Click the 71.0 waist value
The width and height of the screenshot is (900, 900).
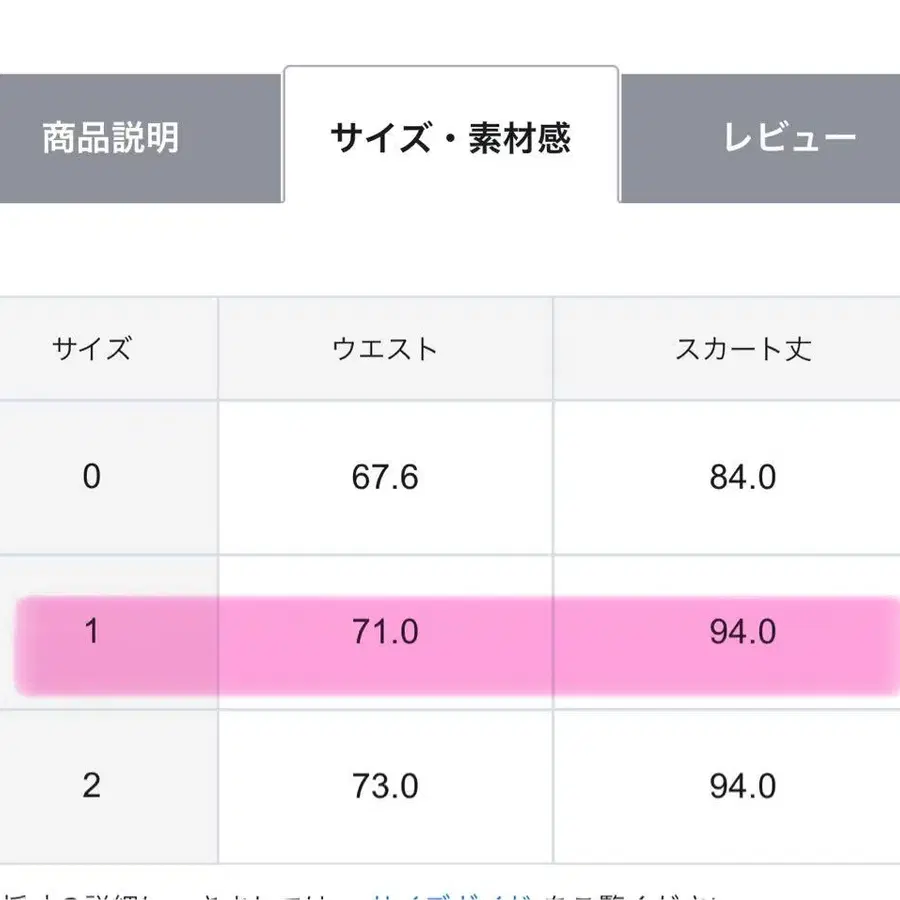point(385,632)
